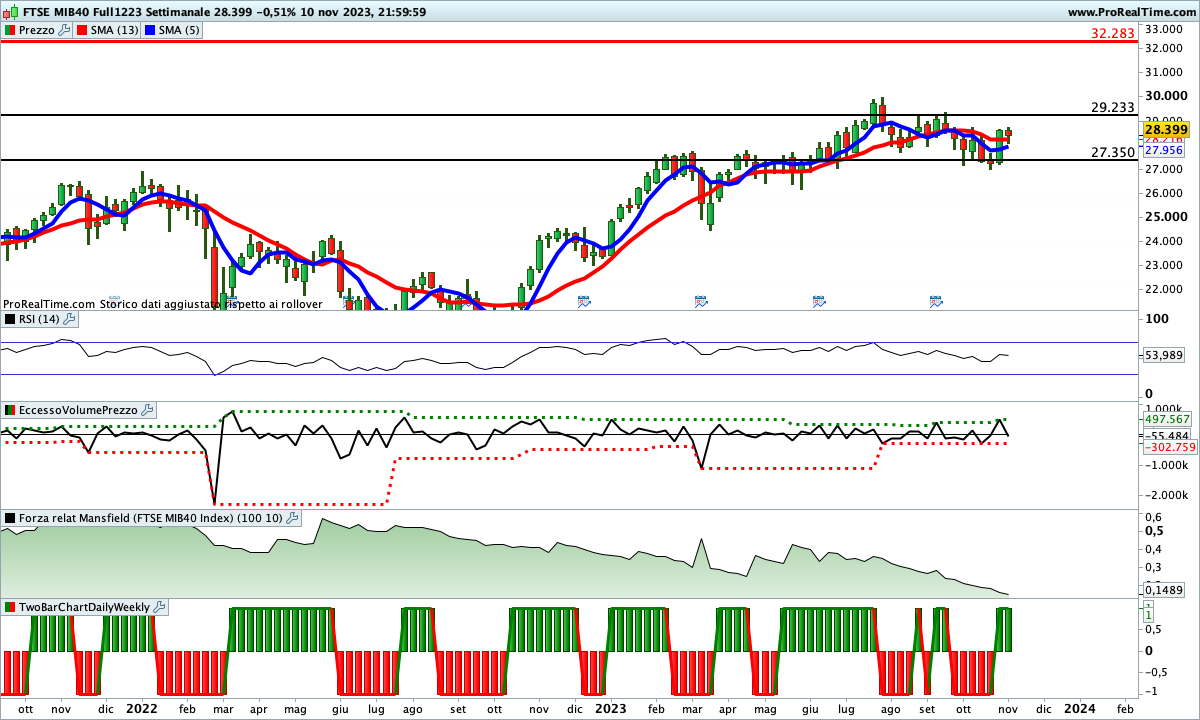Click the black 29.233 horizontal line
This screenshot has height=720, width=1200.
coord(570,115)
